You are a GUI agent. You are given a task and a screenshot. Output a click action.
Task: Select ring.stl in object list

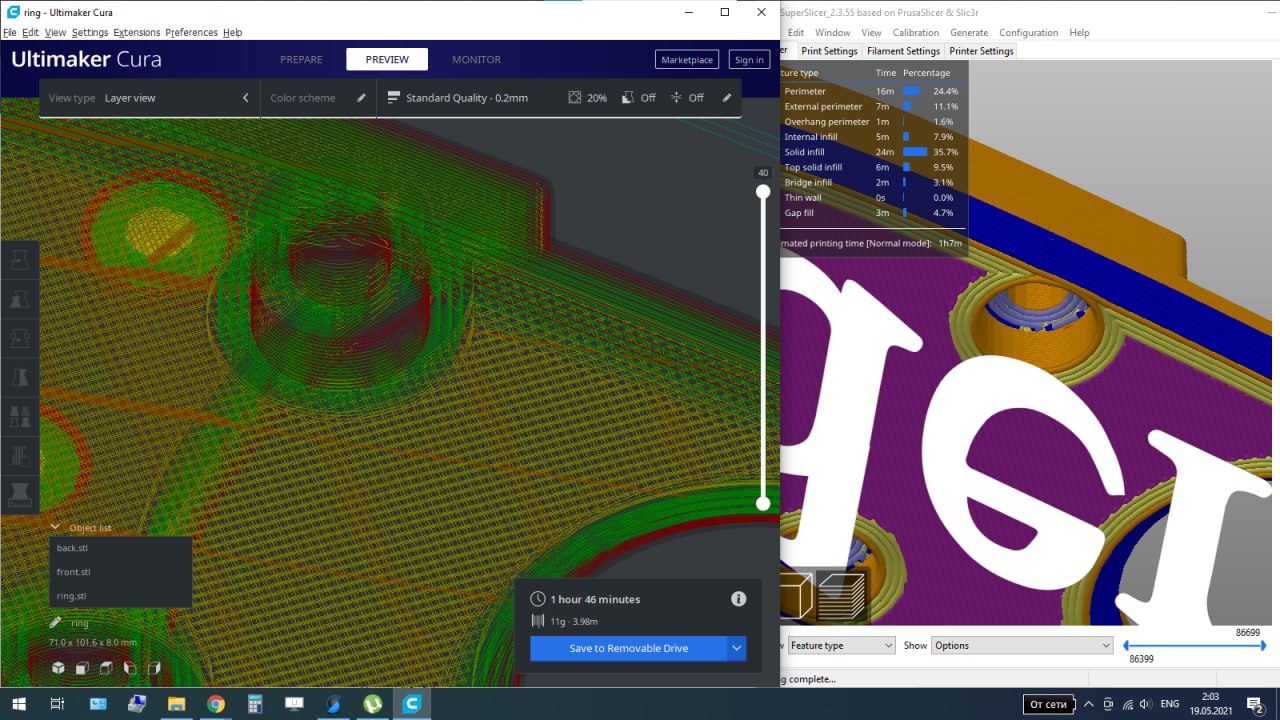120,596
